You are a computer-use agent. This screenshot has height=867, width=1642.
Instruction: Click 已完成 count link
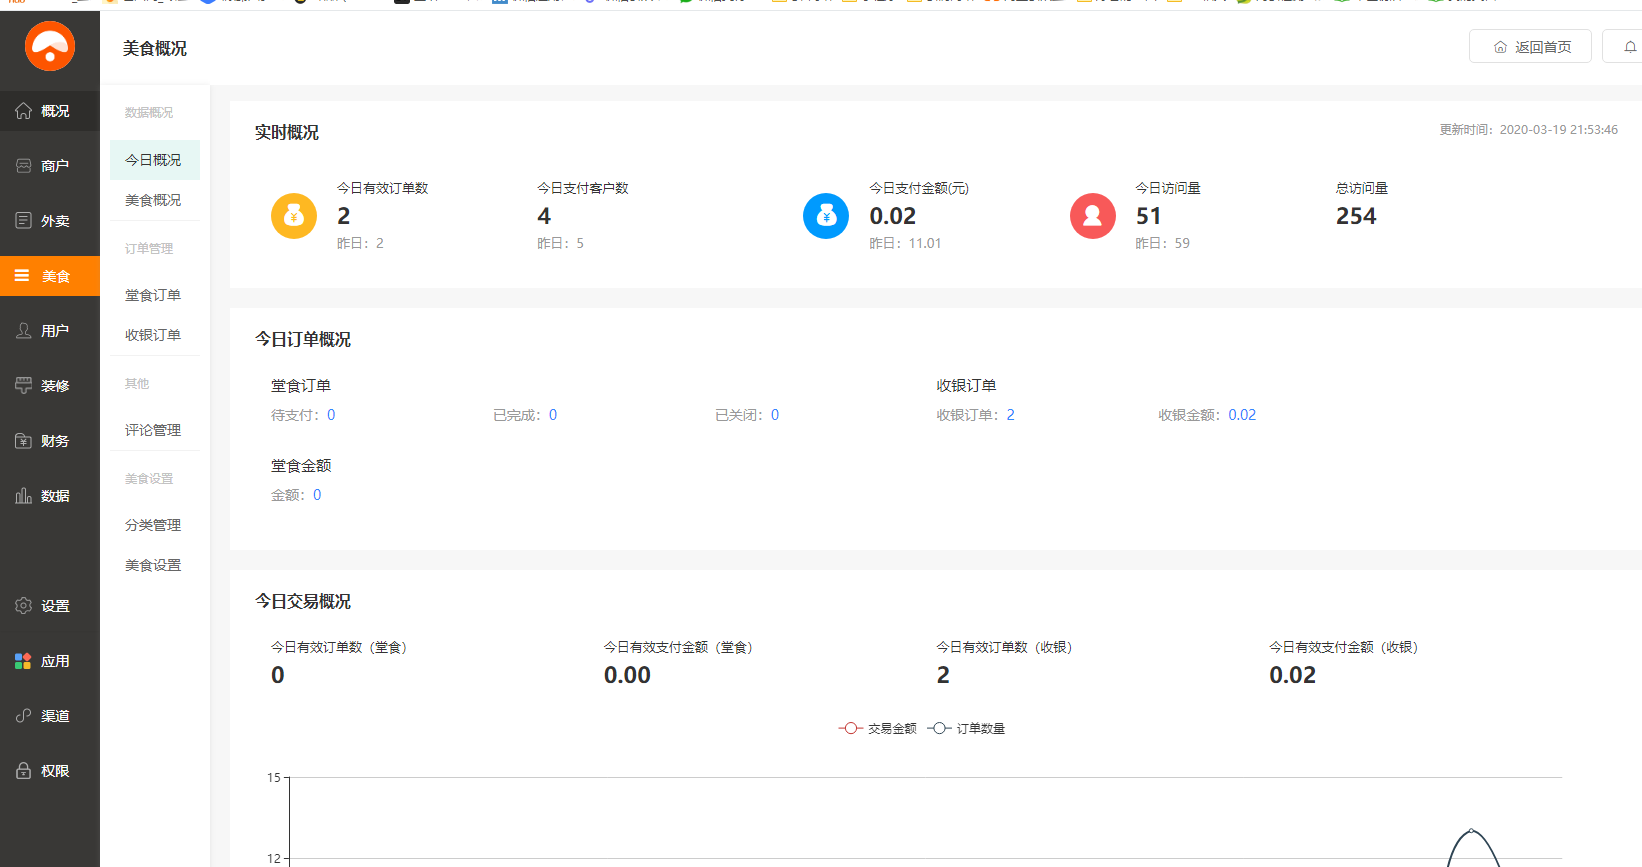(x=553, y=415)
